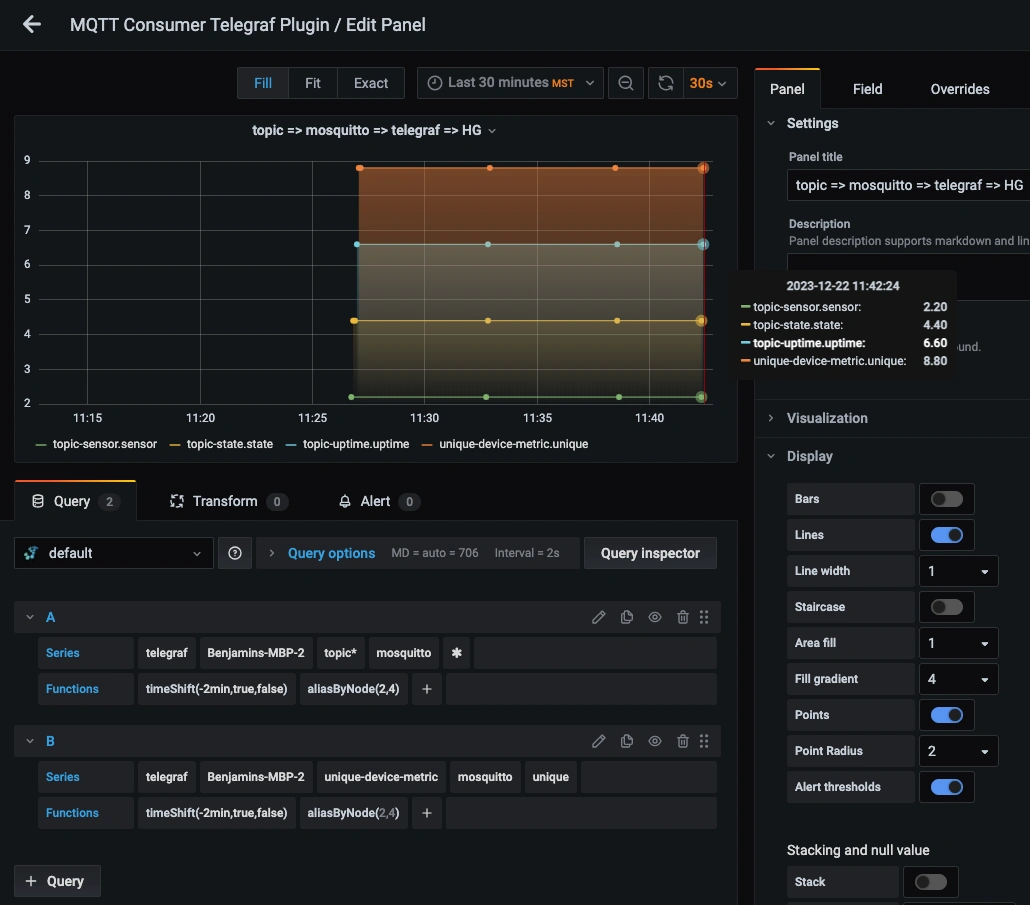Add a function to query A
Image resolution: width=1030 pixels, height=905 pixels.
(427, 689)
